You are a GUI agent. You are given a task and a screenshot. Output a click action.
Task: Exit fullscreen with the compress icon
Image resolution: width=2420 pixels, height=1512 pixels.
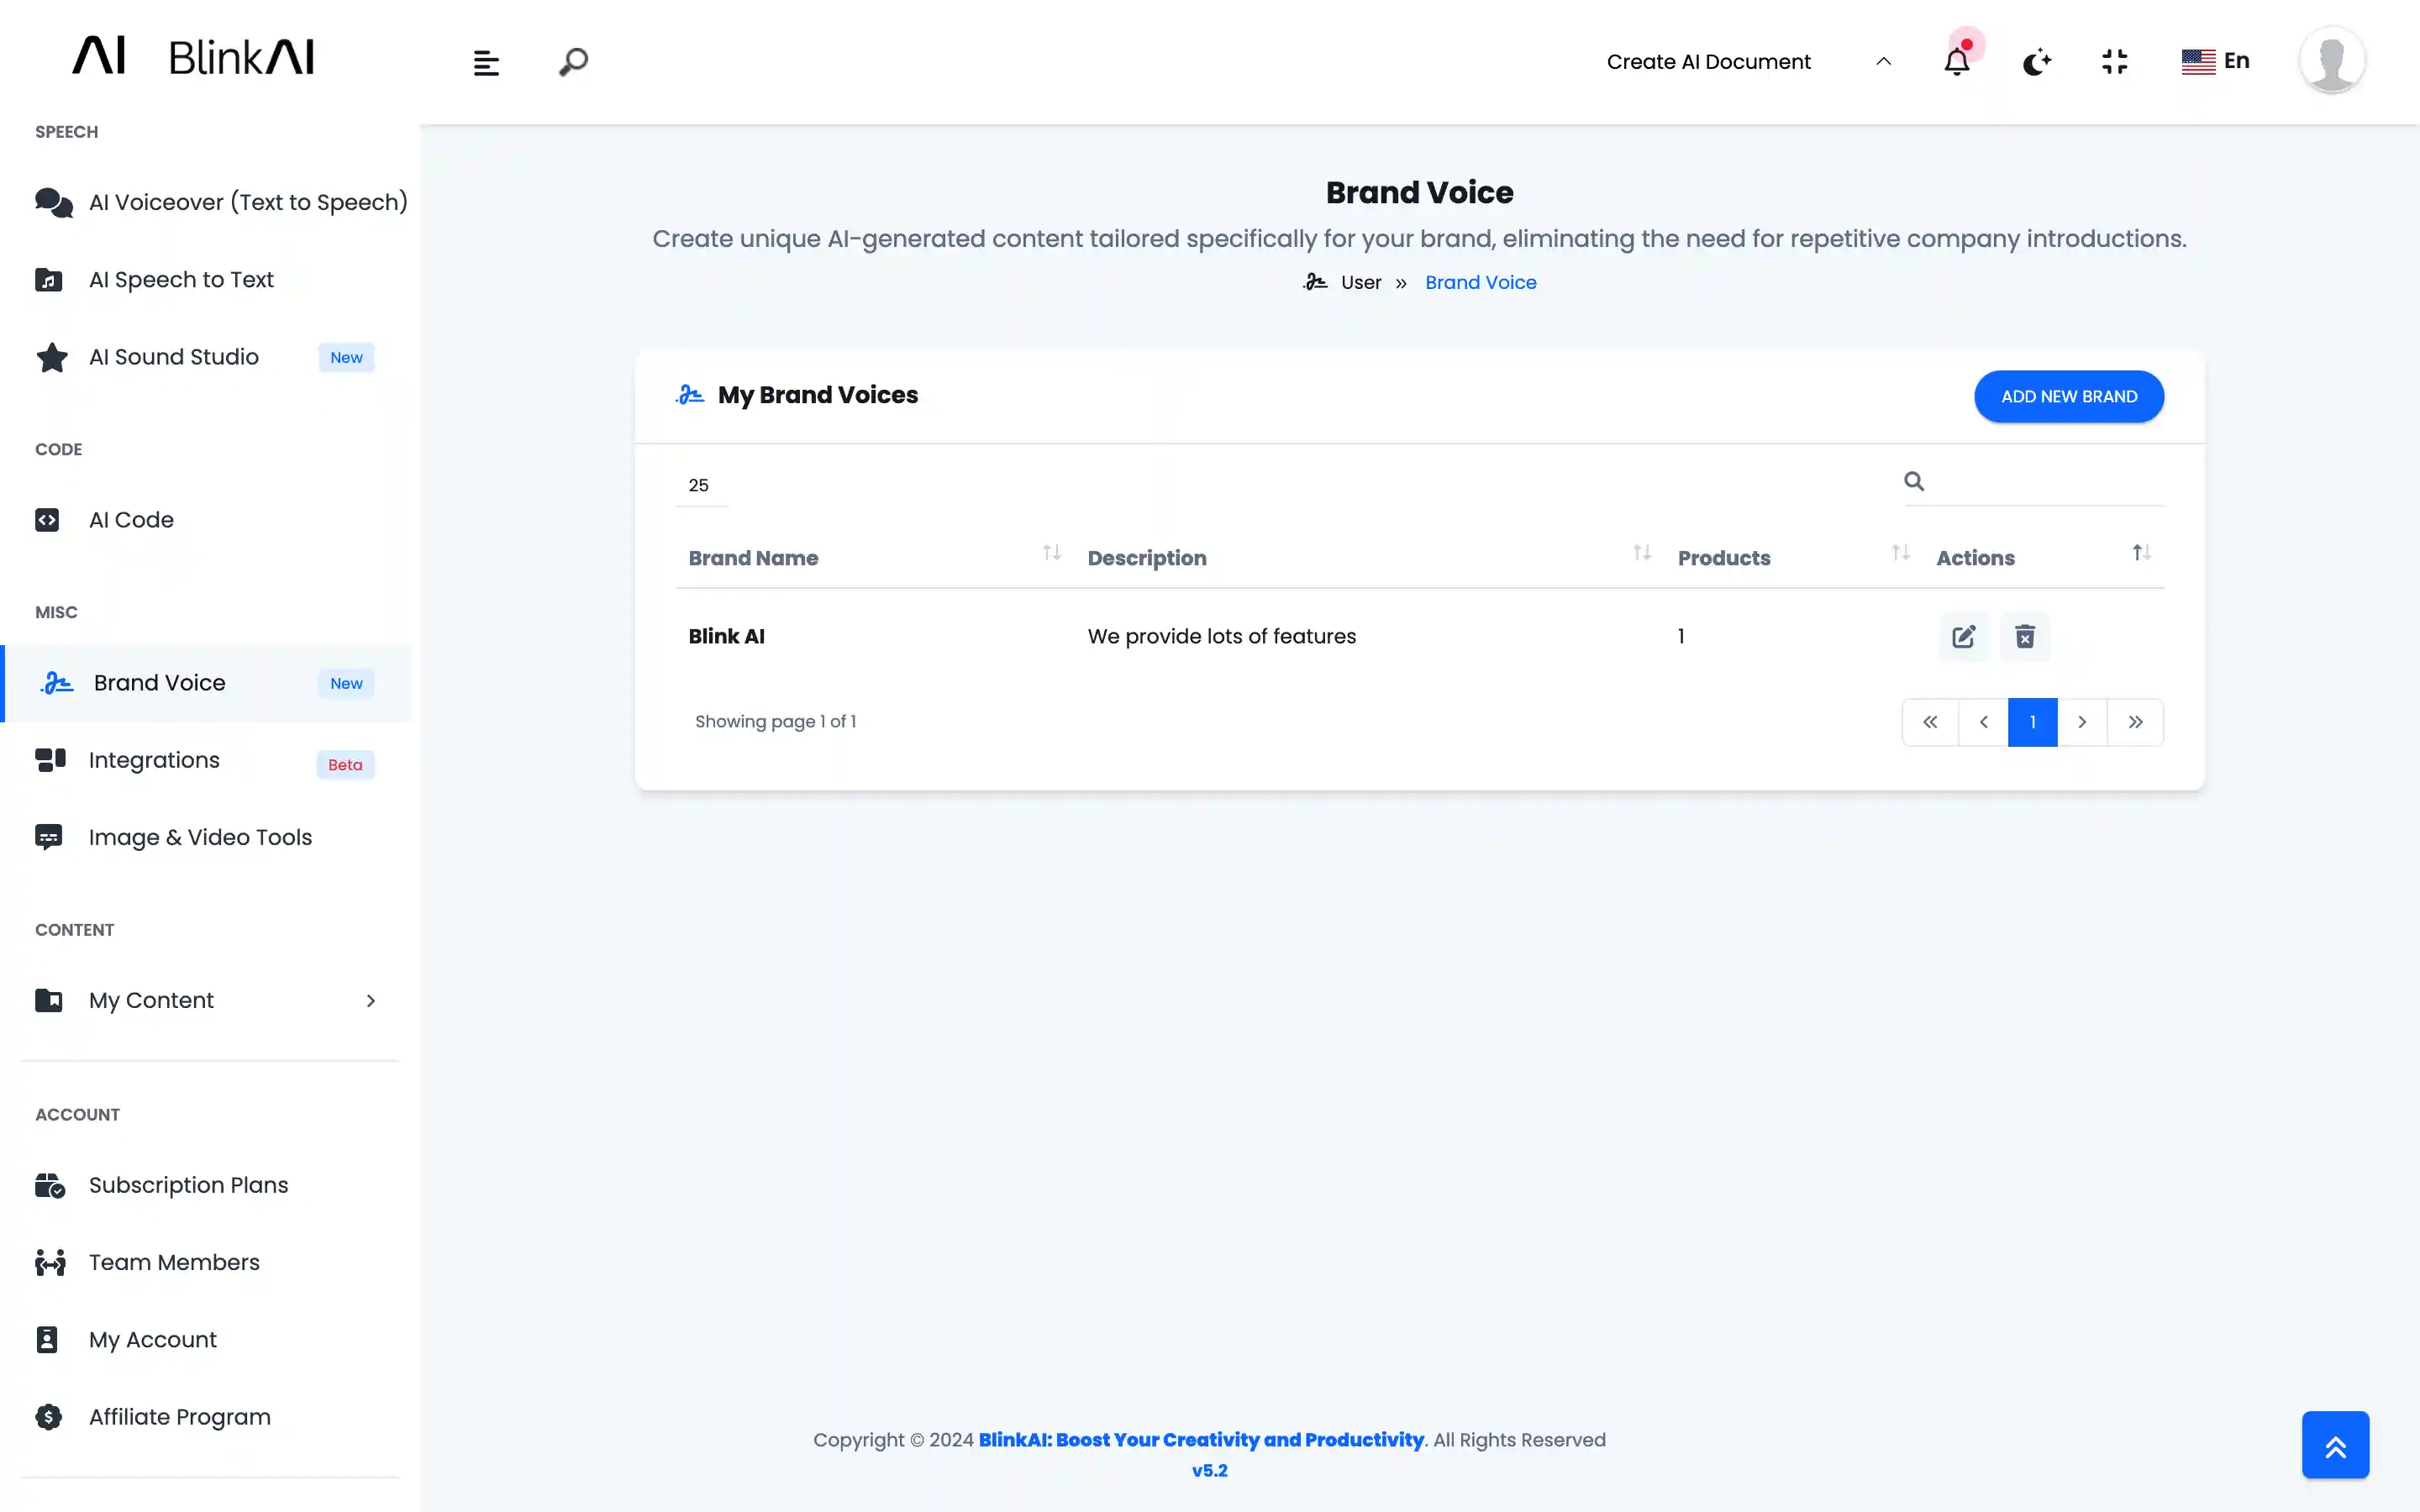2114,62
